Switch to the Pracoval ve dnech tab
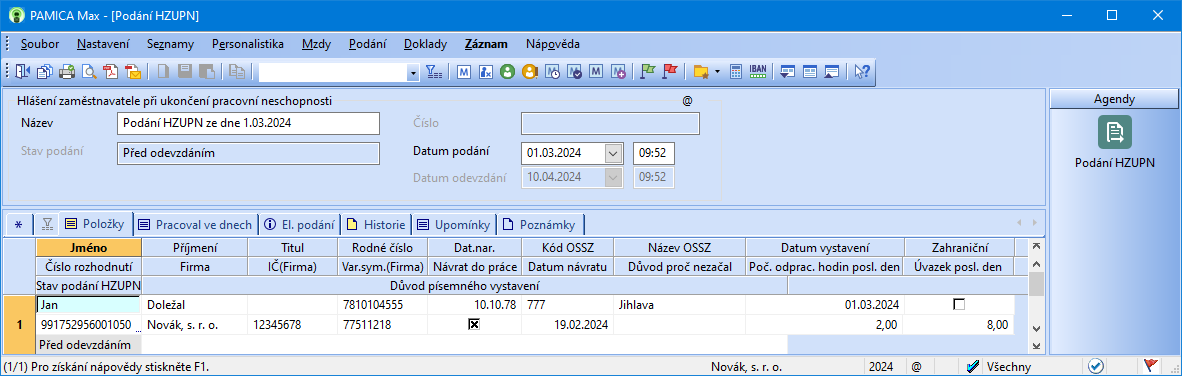 [x=196, y=224]
